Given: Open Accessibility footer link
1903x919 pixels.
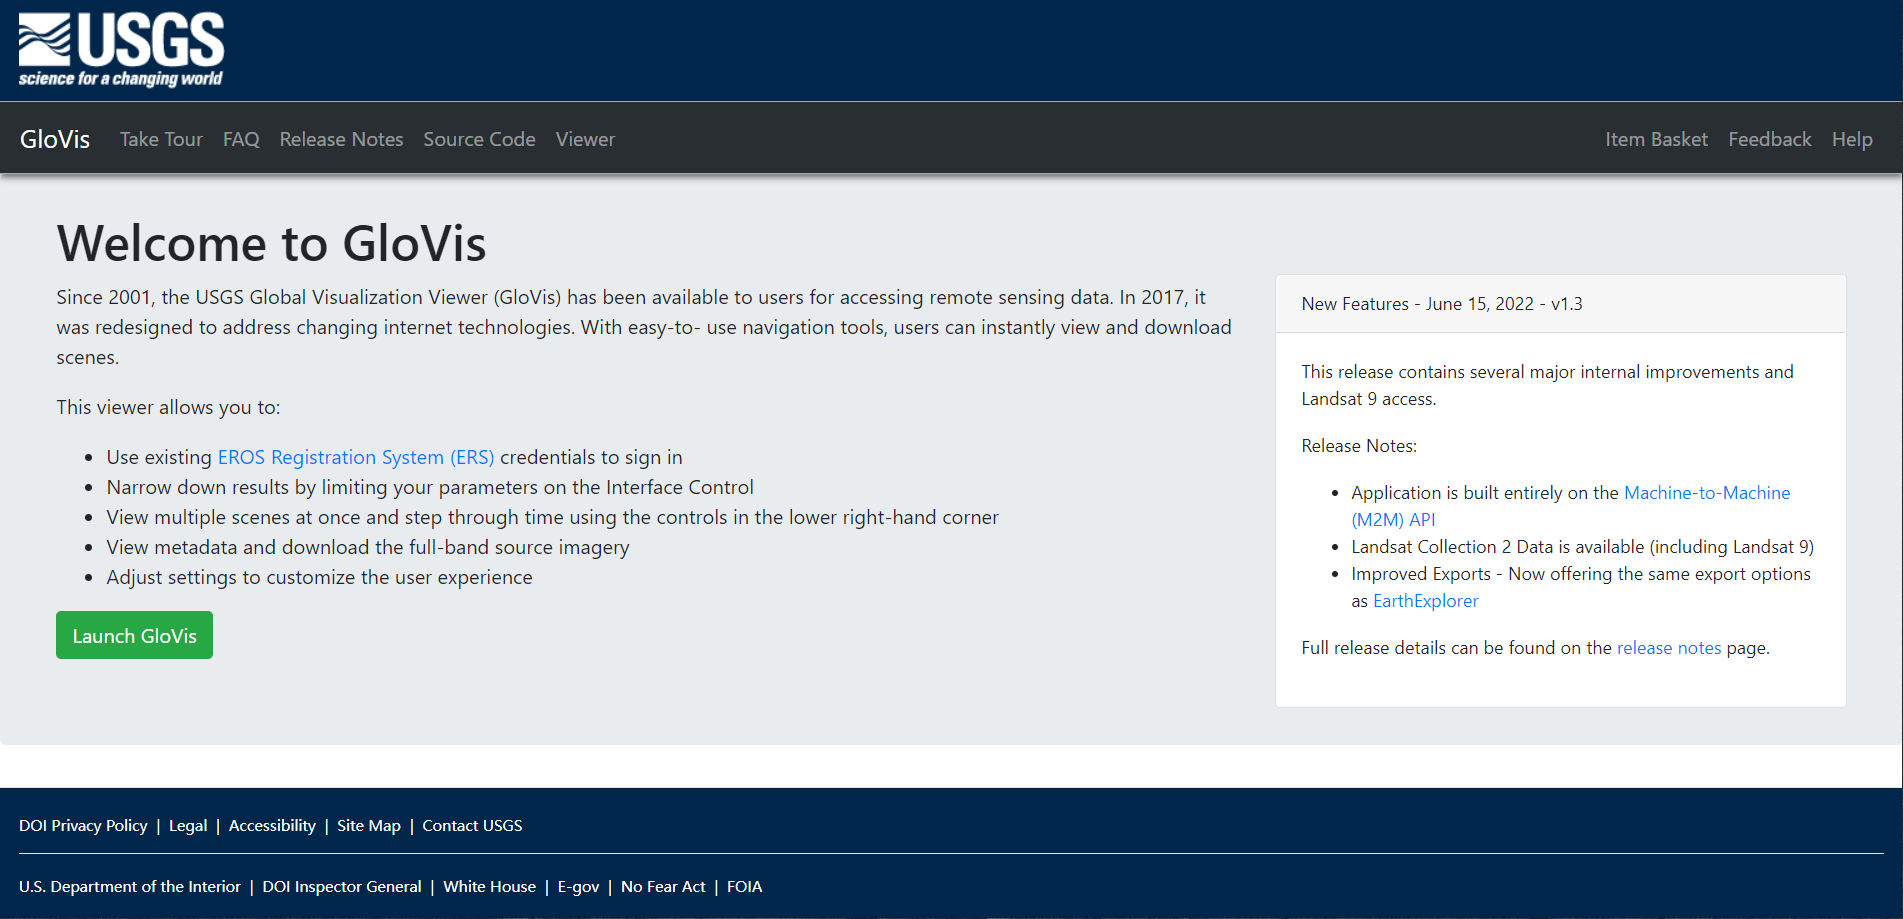Looking at the screenshot, I should [x=272, y=826].
